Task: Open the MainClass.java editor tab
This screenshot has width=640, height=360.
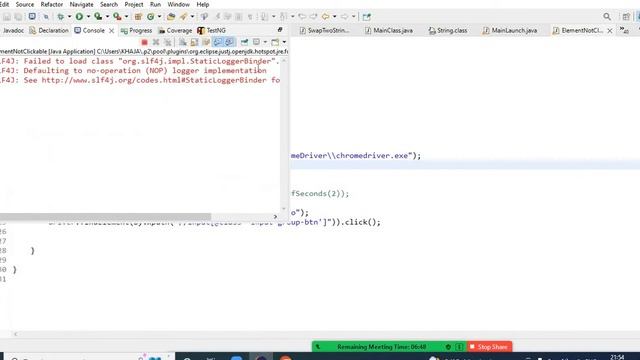Action: [389, 31]
